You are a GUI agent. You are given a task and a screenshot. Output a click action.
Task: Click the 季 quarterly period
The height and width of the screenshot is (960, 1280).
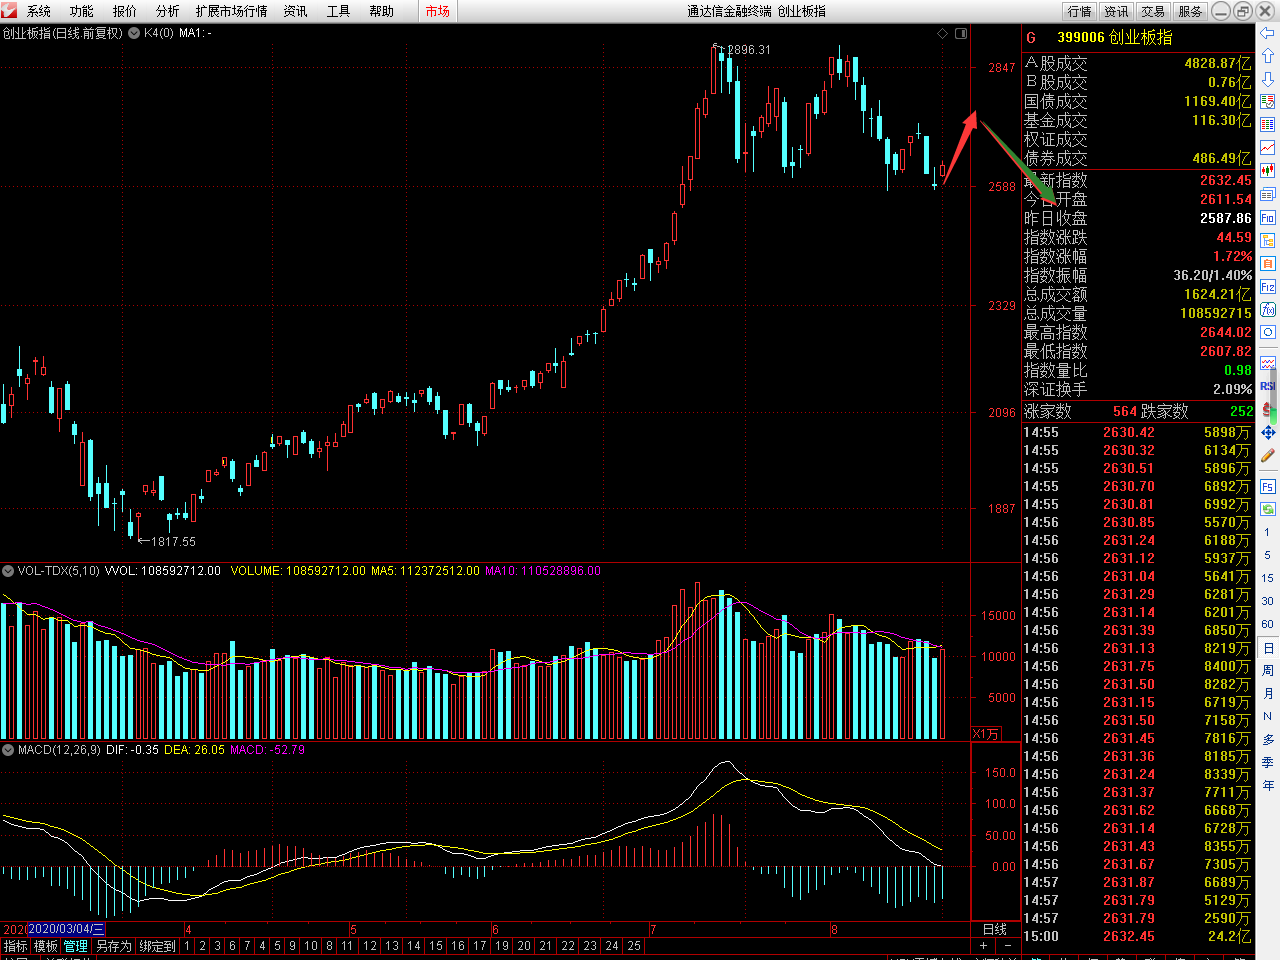[1268, 763]
